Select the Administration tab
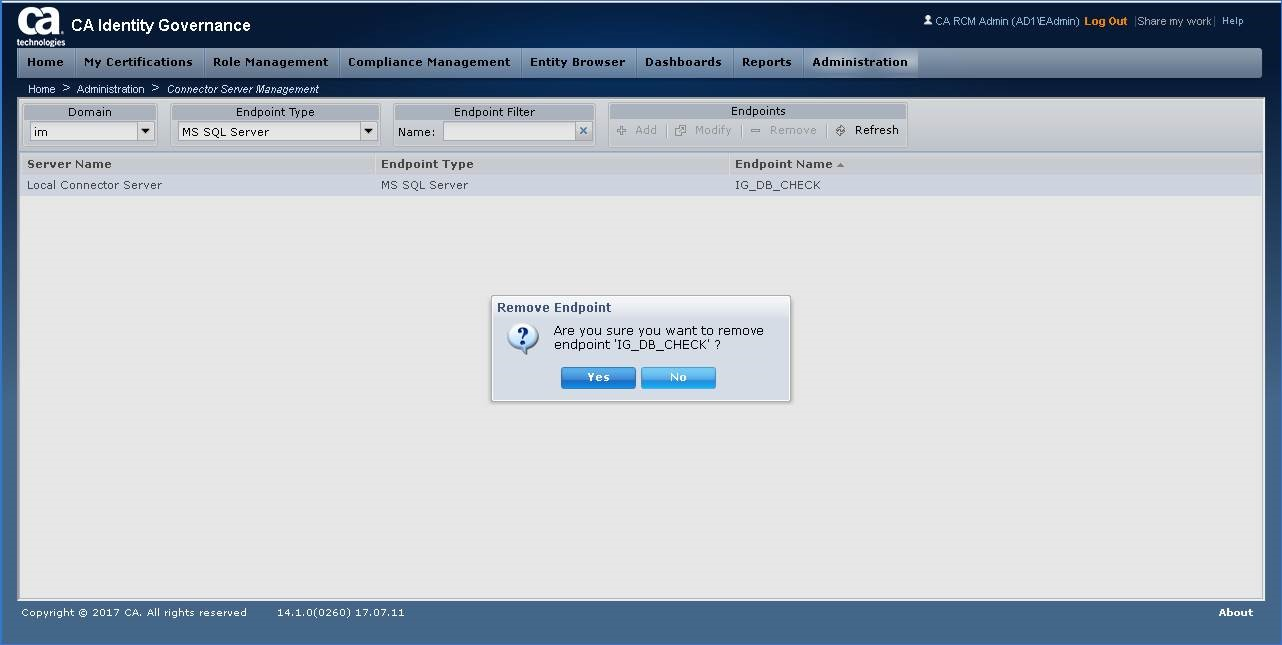 coord(860,62)
